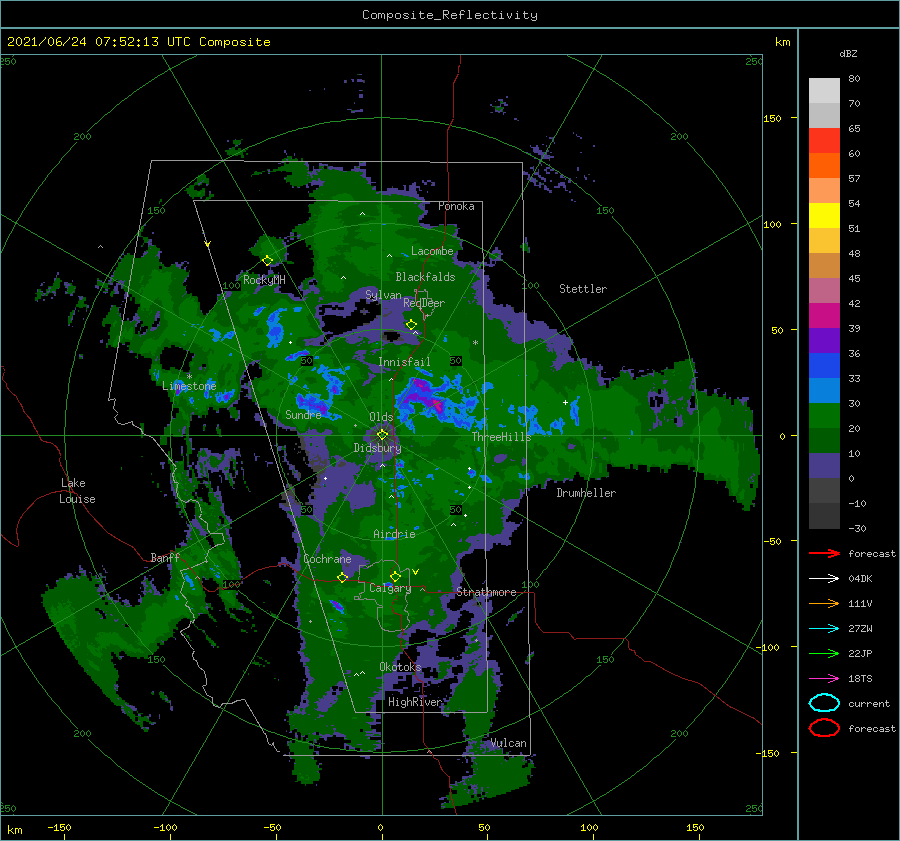
Task: Click the 80 dBZ light gray swatch
Action: 824,91
